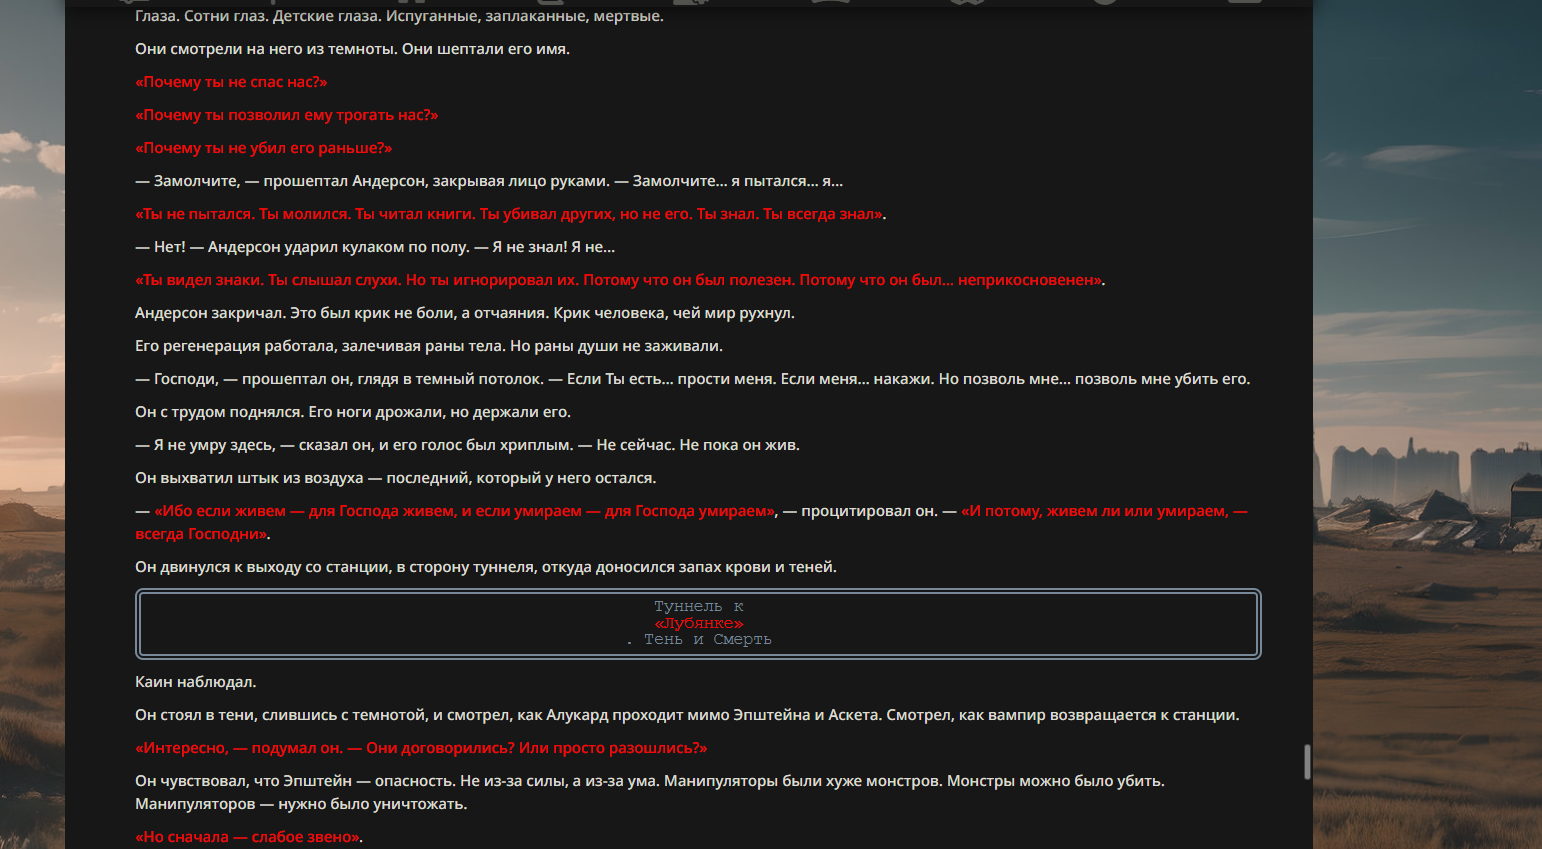The image size is (1542, 849).
Task: Click the boxed heading «Лубянке» in red
Action: coord(699,623)
